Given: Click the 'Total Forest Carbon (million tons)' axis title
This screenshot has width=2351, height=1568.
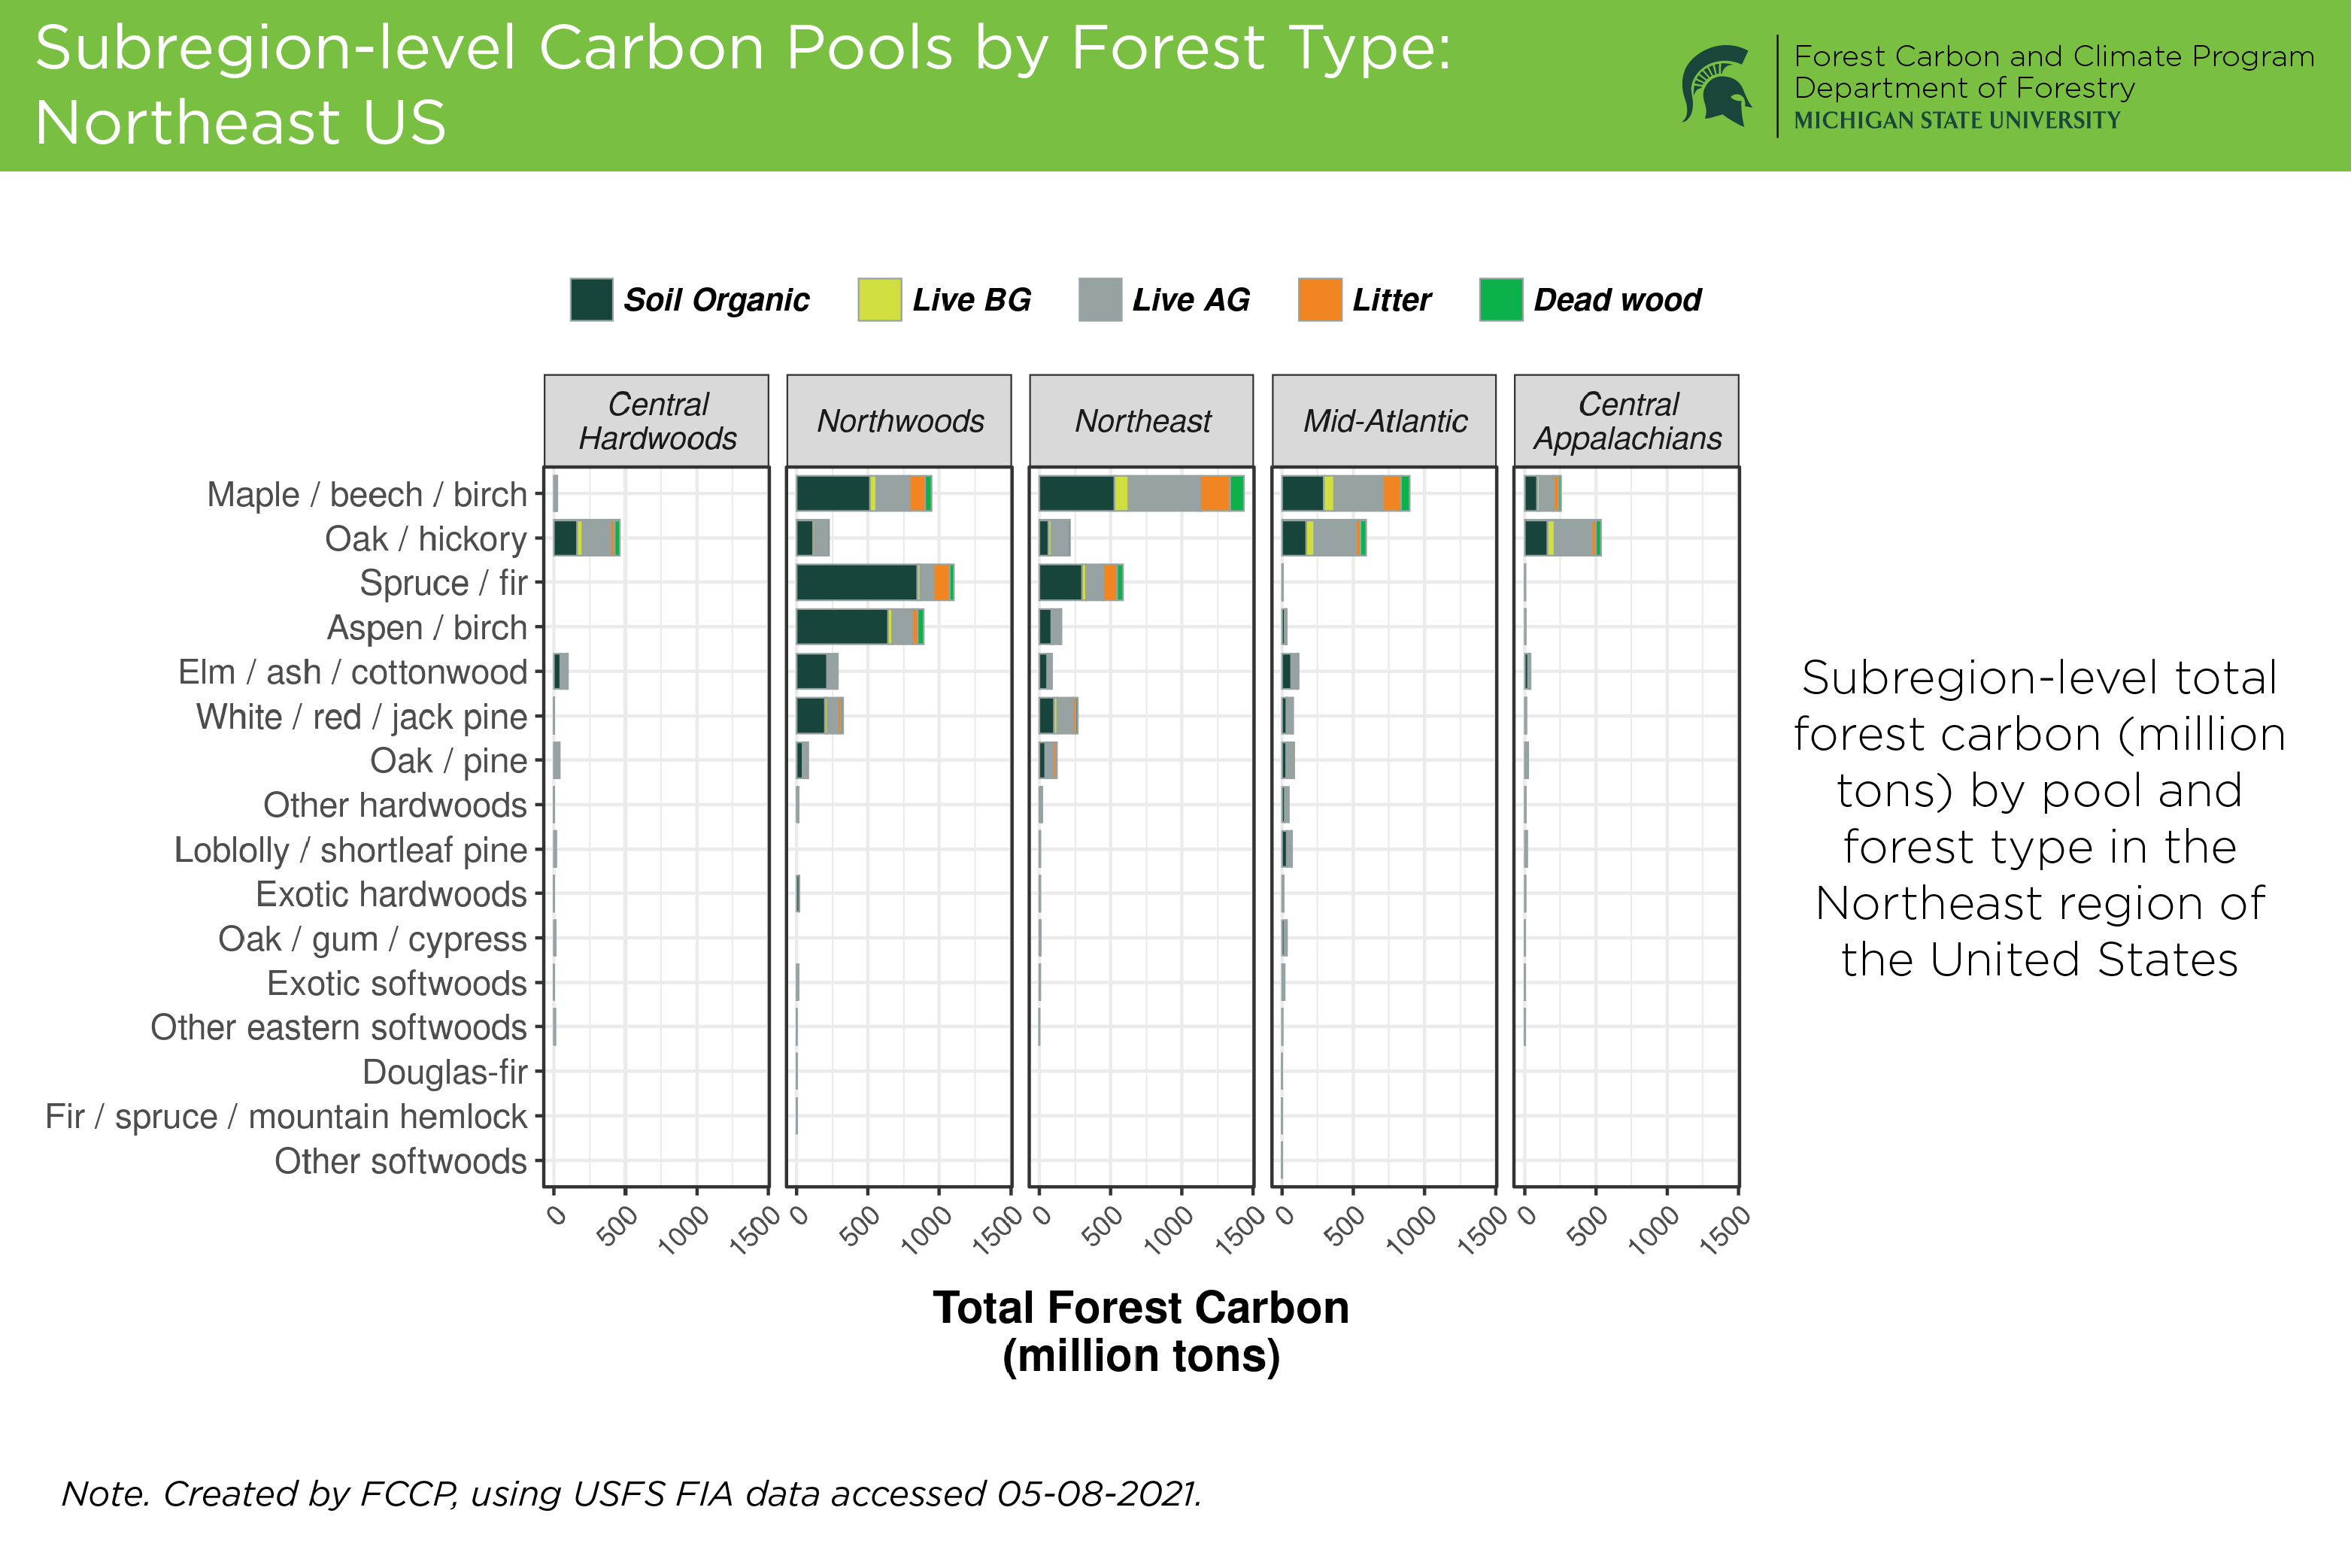Looking at the screenshot, I should [1141, 1332].
